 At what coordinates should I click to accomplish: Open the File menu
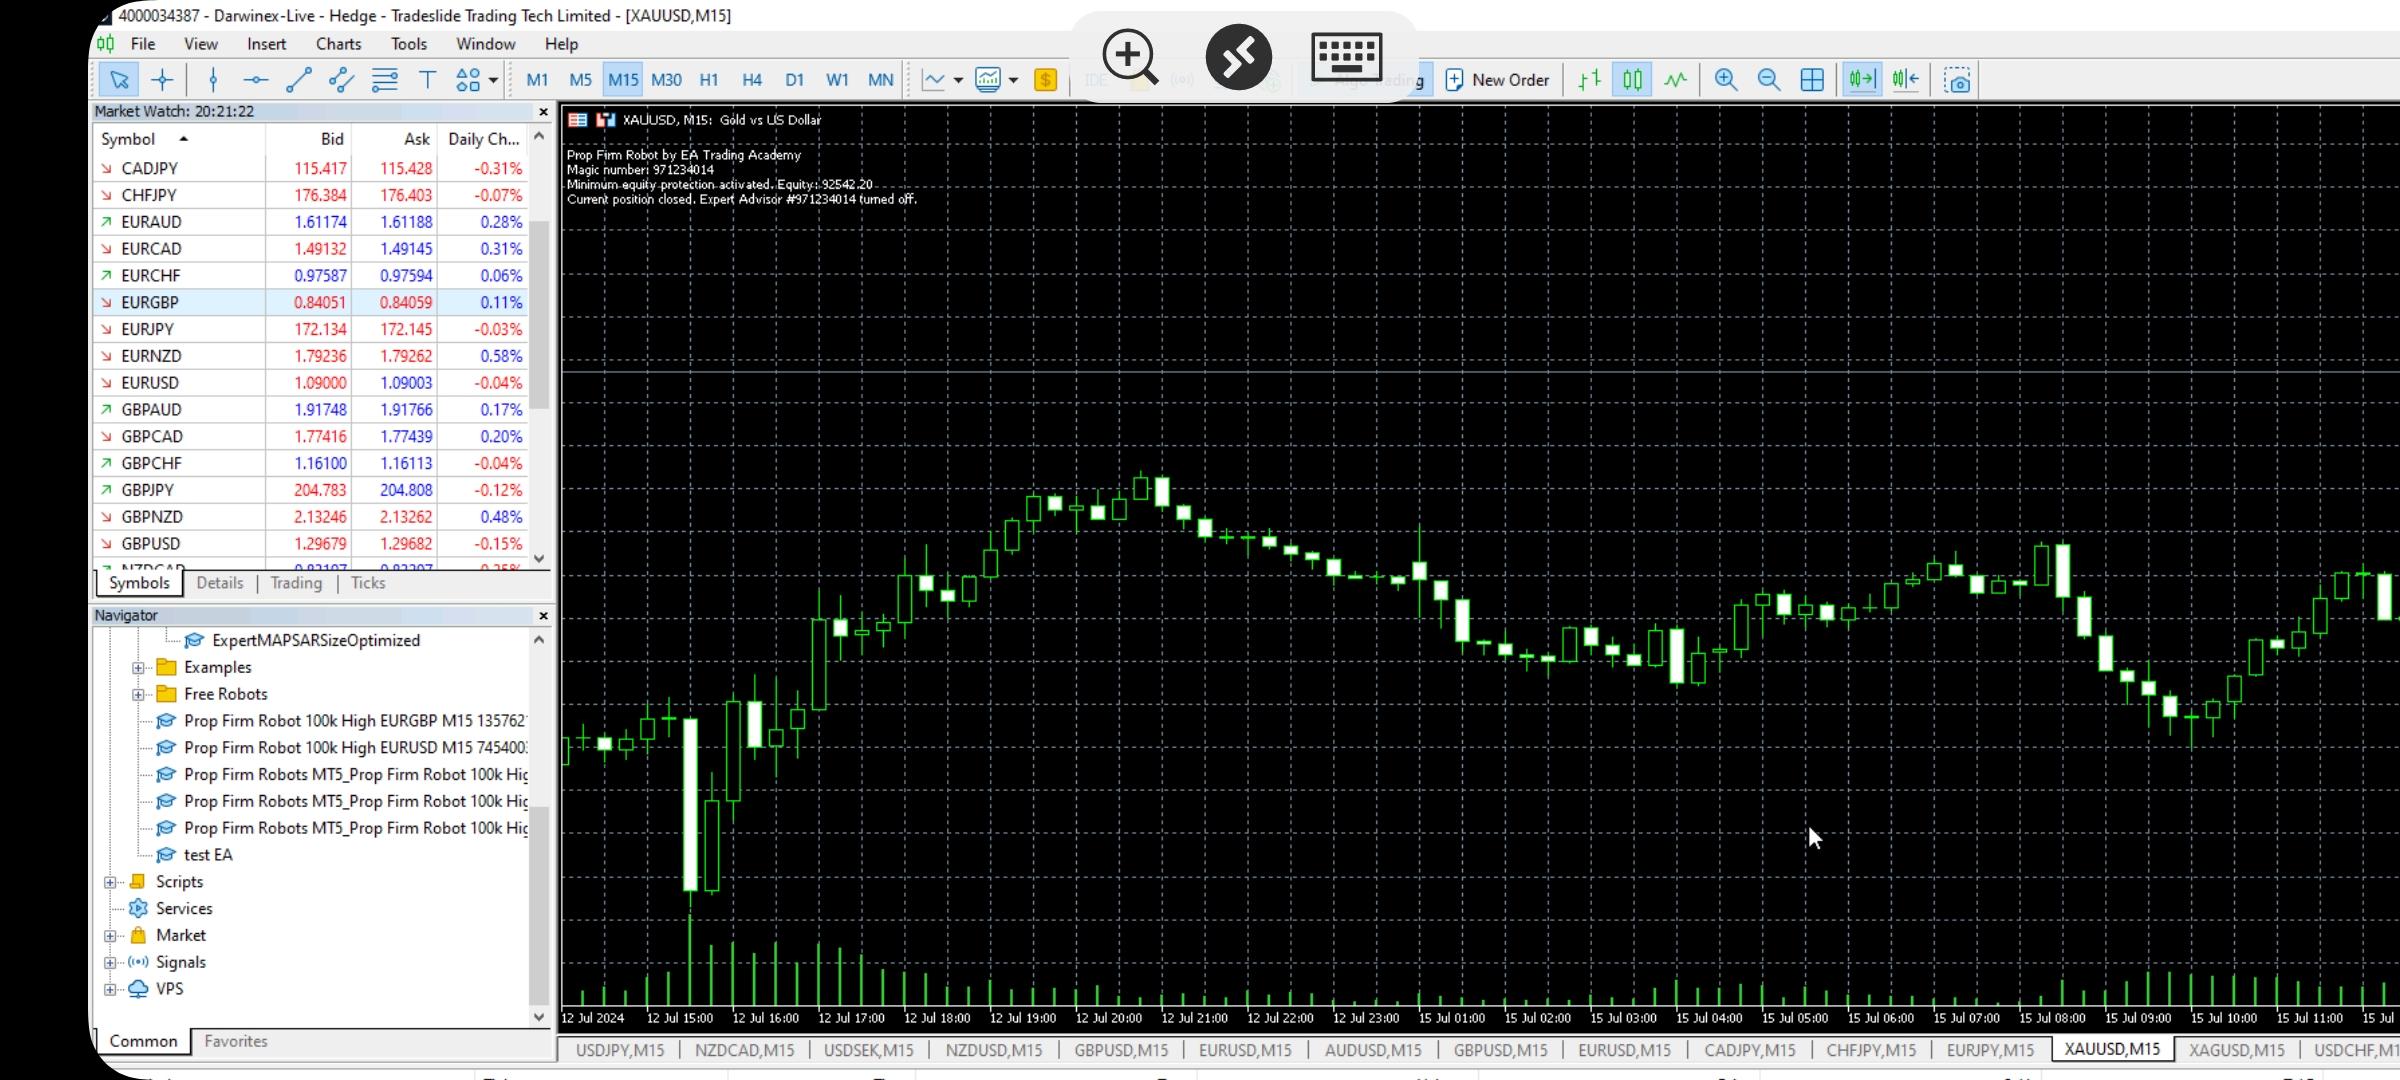(143, 44)
